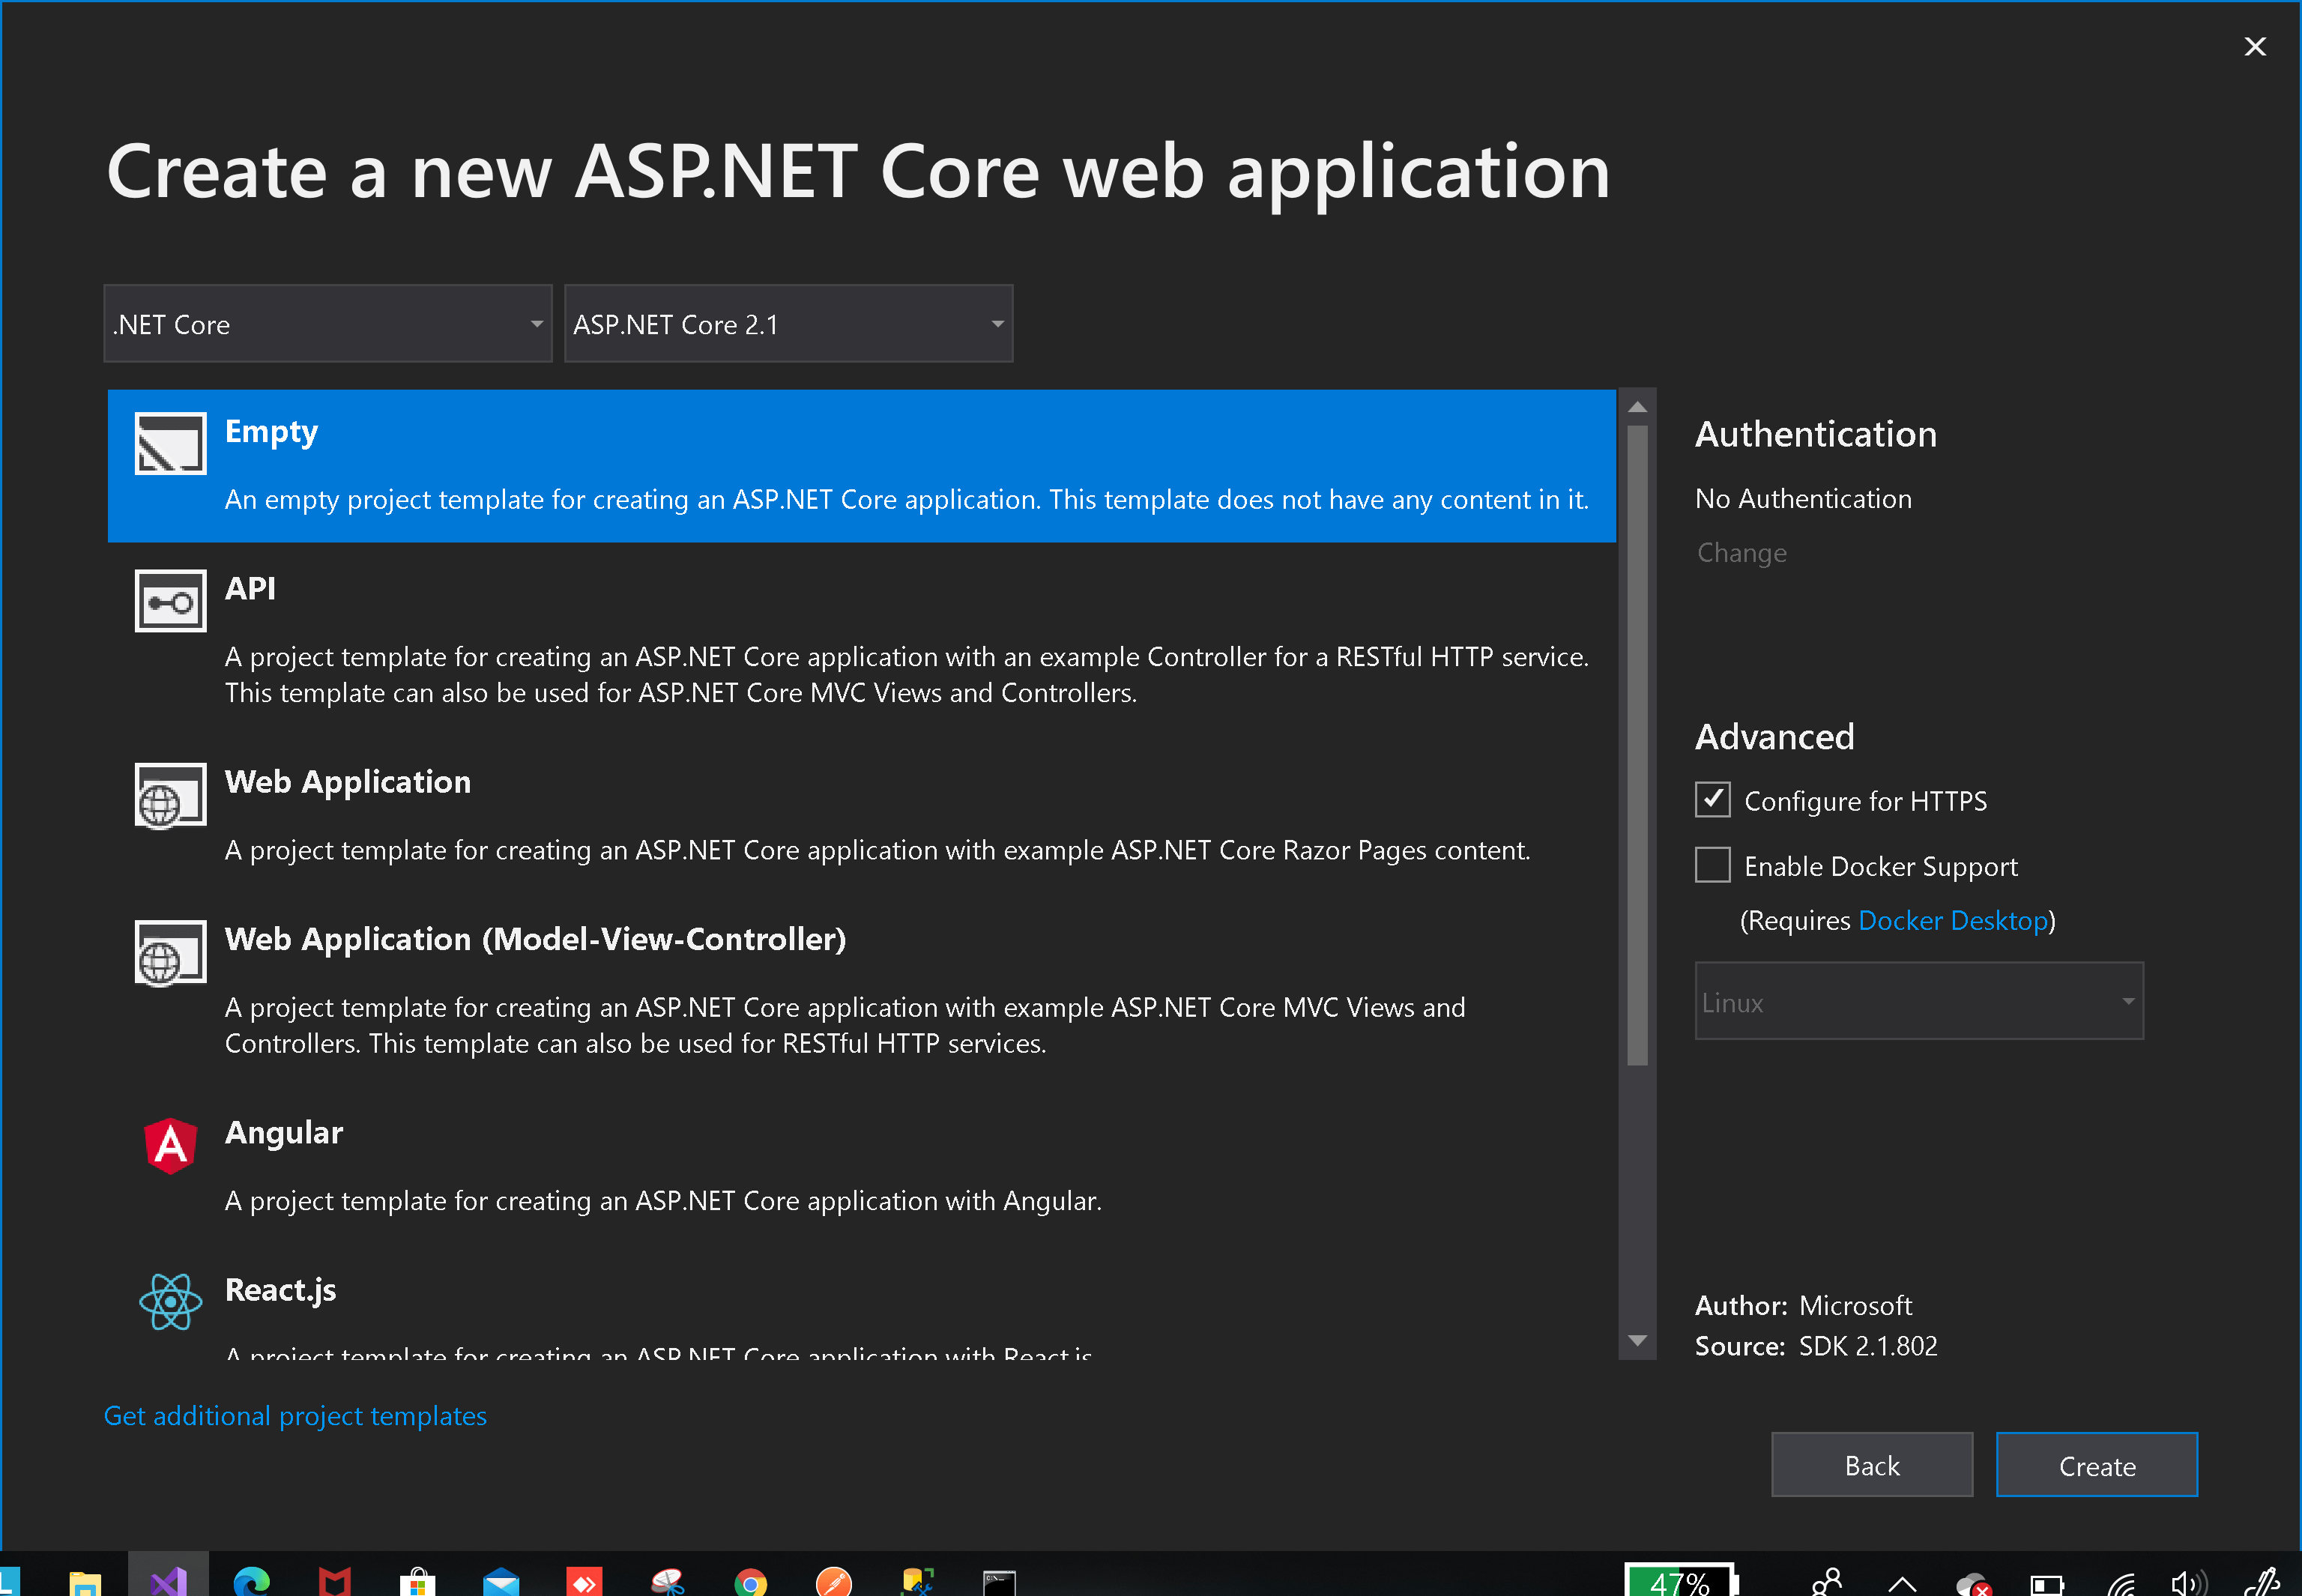Click the template list scroll down arrow
2302x1596 pixels.
[1637, 1341]
